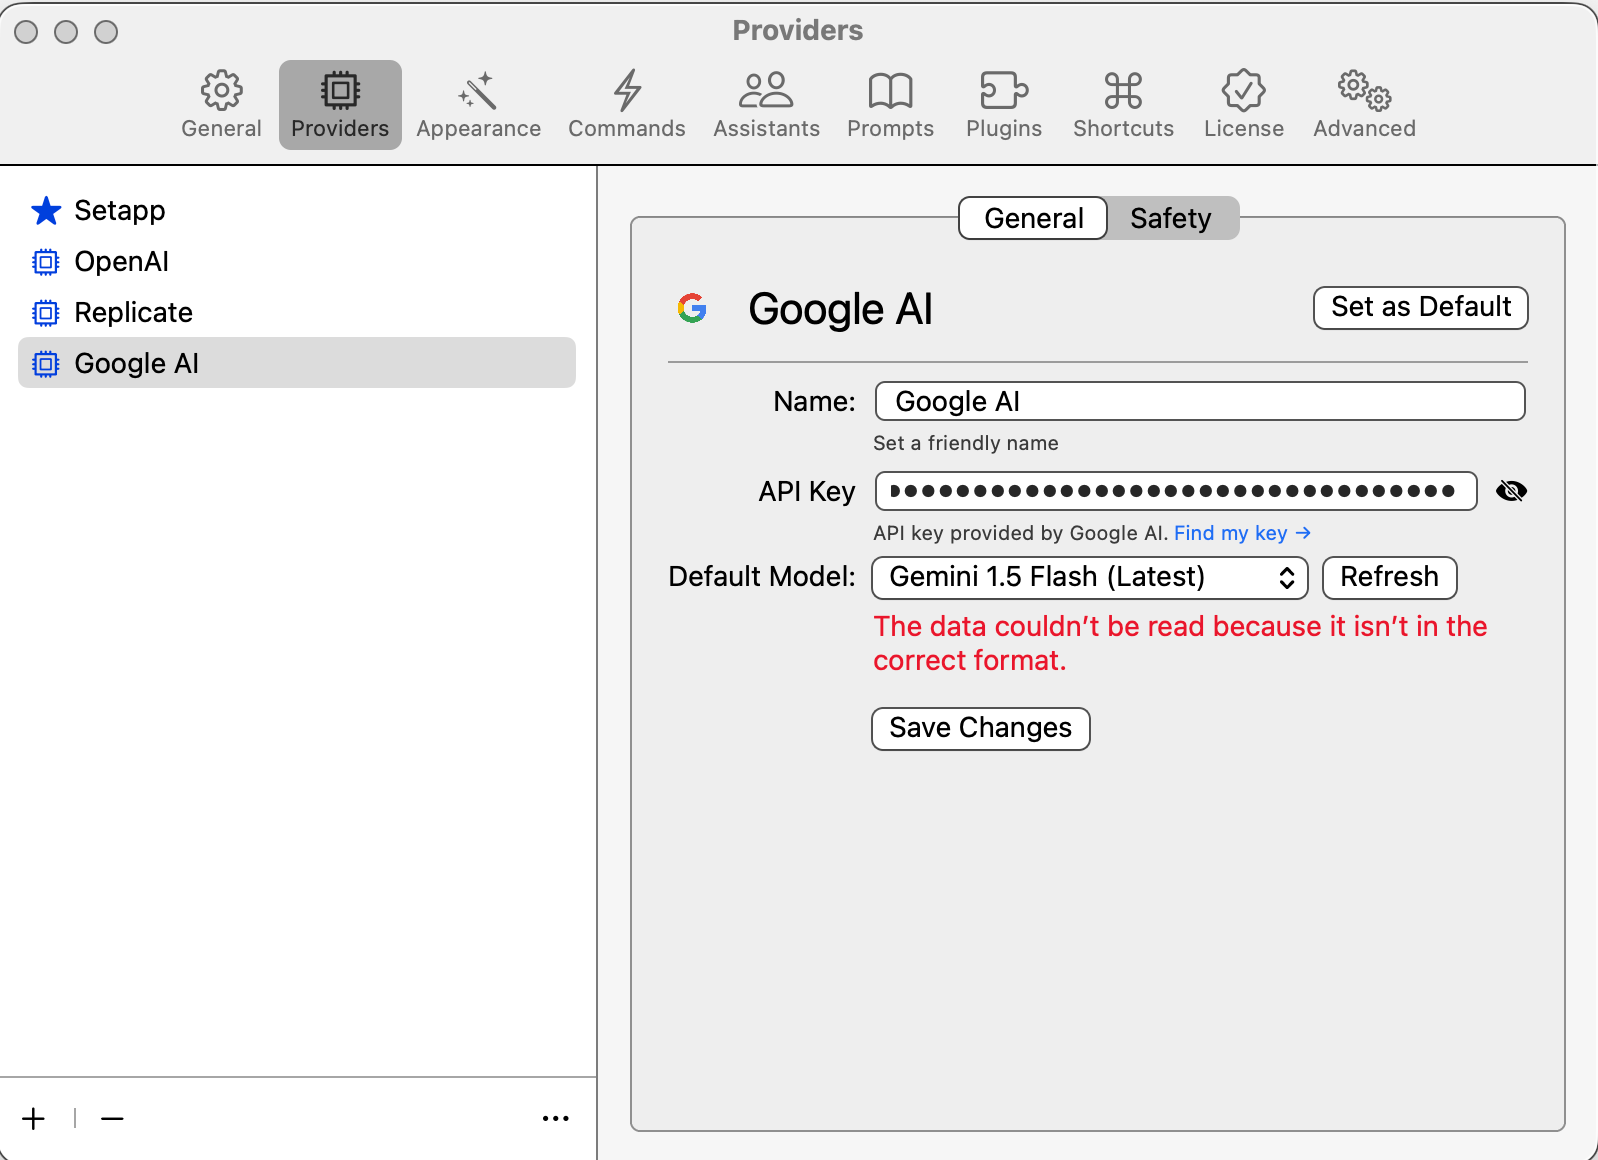This screenshot has height=1160, width=1598.
Task: Click the window zoom button
Action: [x=106, y=32]
